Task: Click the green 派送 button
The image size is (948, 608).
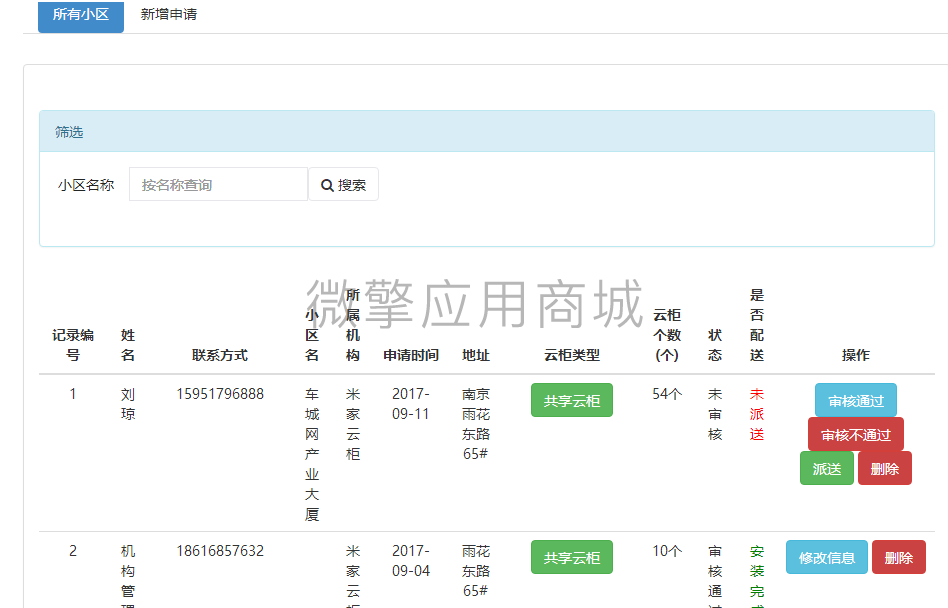Action: click(x=826, y=468)
